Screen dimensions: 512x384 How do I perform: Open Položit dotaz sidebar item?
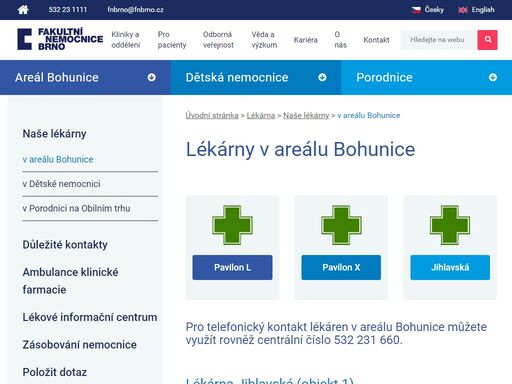pos(55,372)
